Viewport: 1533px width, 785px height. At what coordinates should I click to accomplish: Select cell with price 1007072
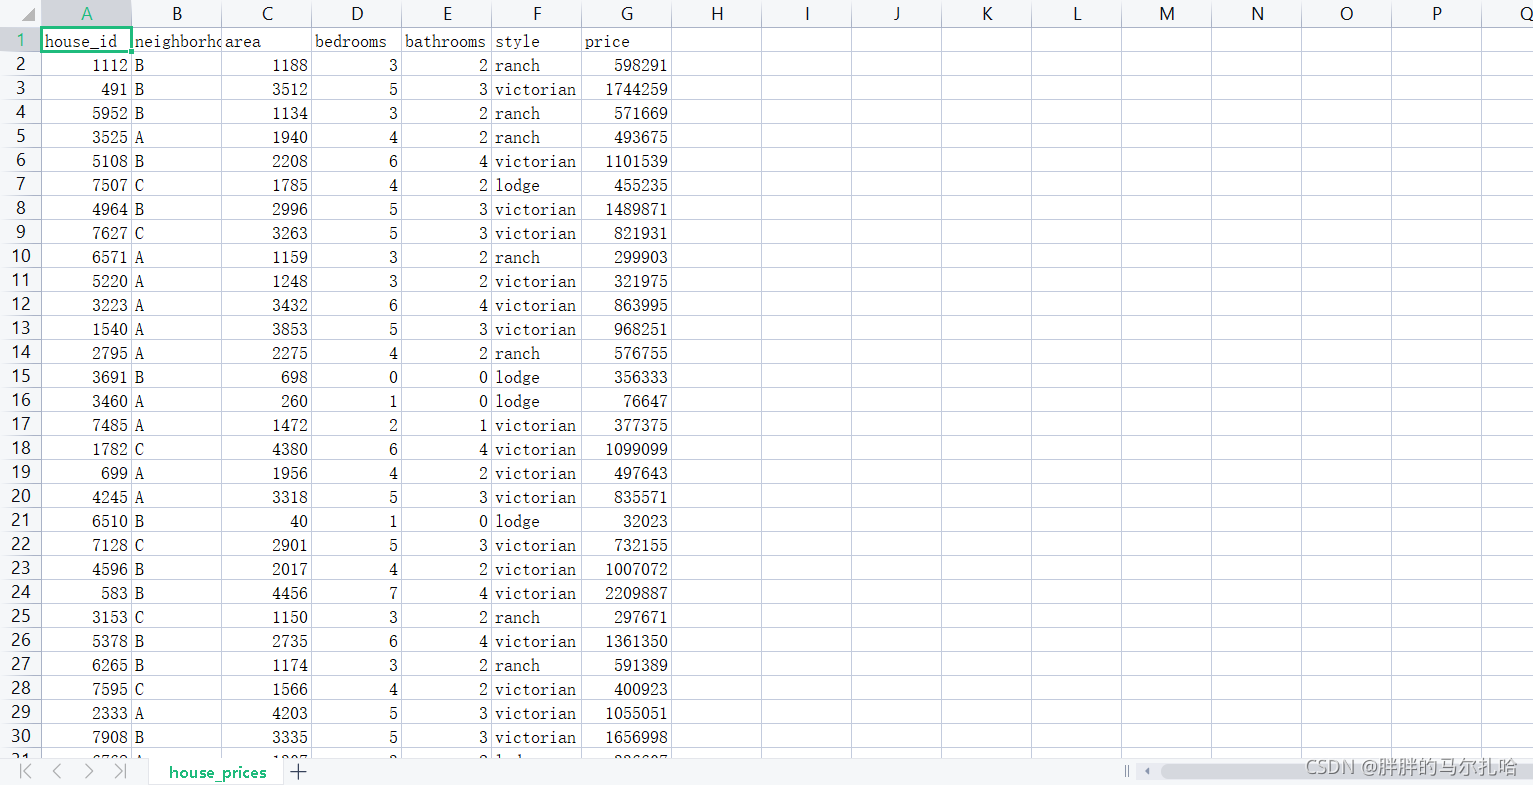click(x=627, y=569)
